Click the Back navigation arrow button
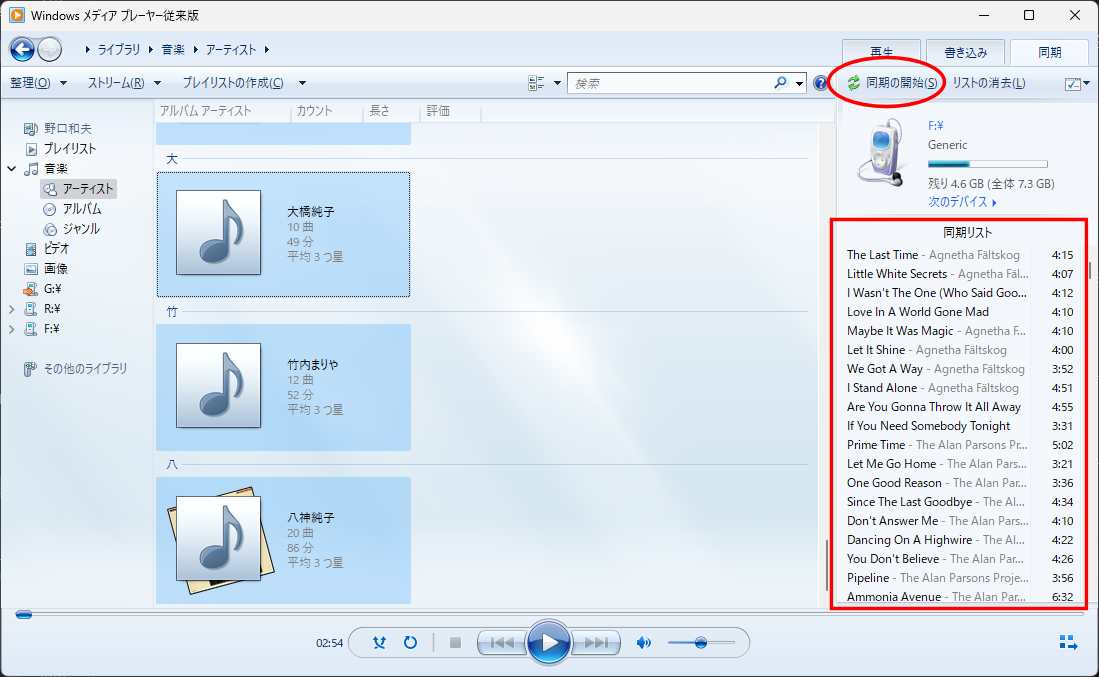Screen dimensions: 1099x677 click(22, 49)
